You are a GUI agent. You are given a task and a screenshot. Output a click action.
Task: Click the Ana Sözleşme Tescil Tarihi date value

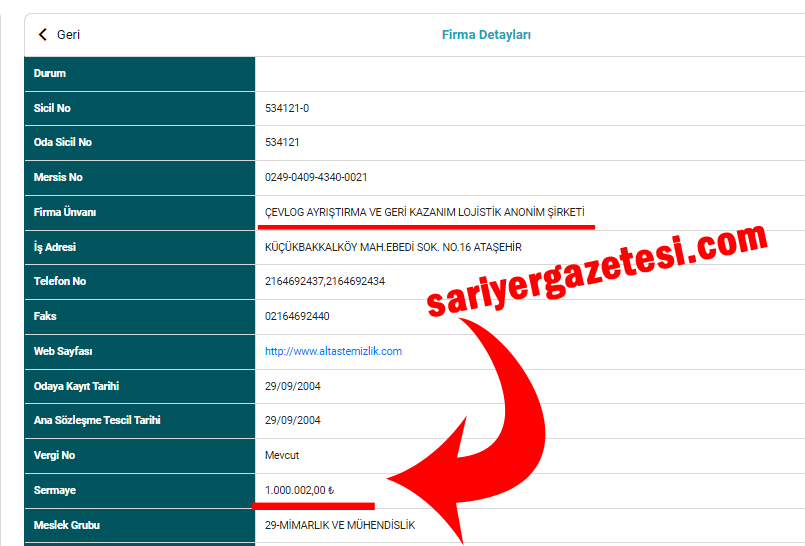pyautogui.click(x=293, y=420)
